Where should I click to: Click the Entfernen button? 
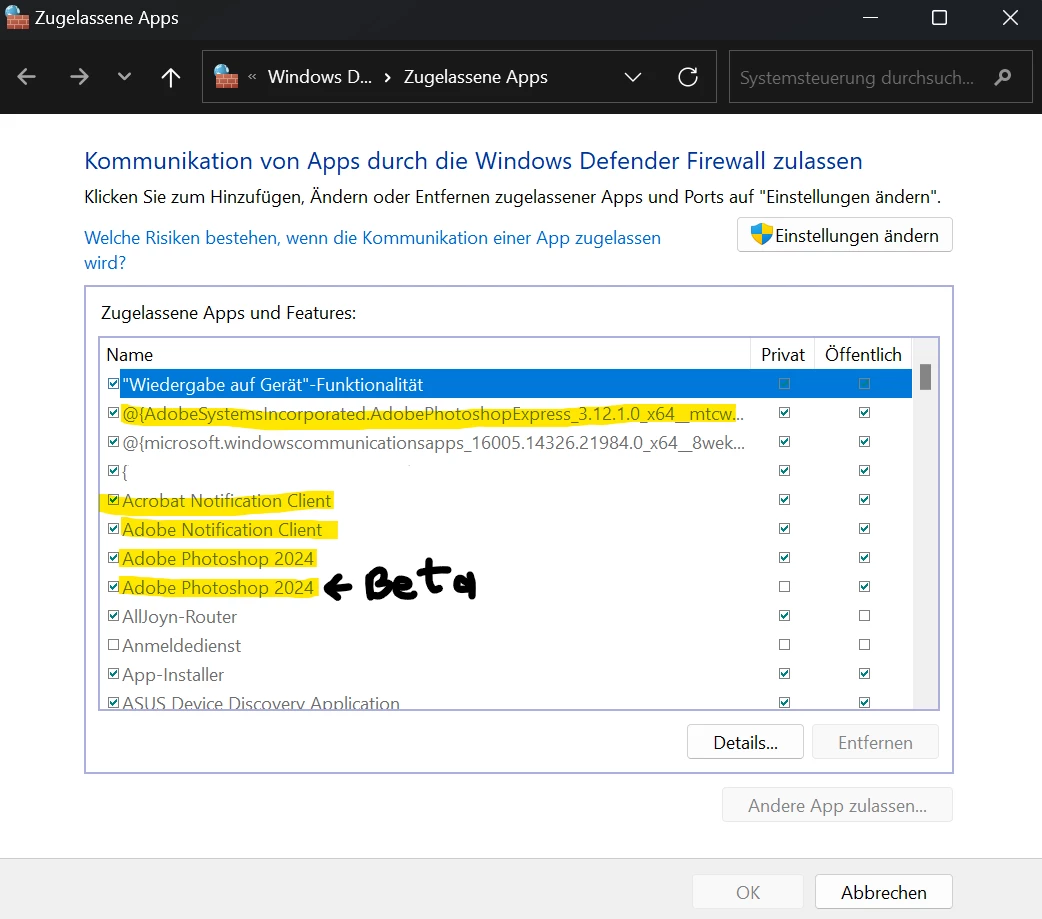point(875,742)
